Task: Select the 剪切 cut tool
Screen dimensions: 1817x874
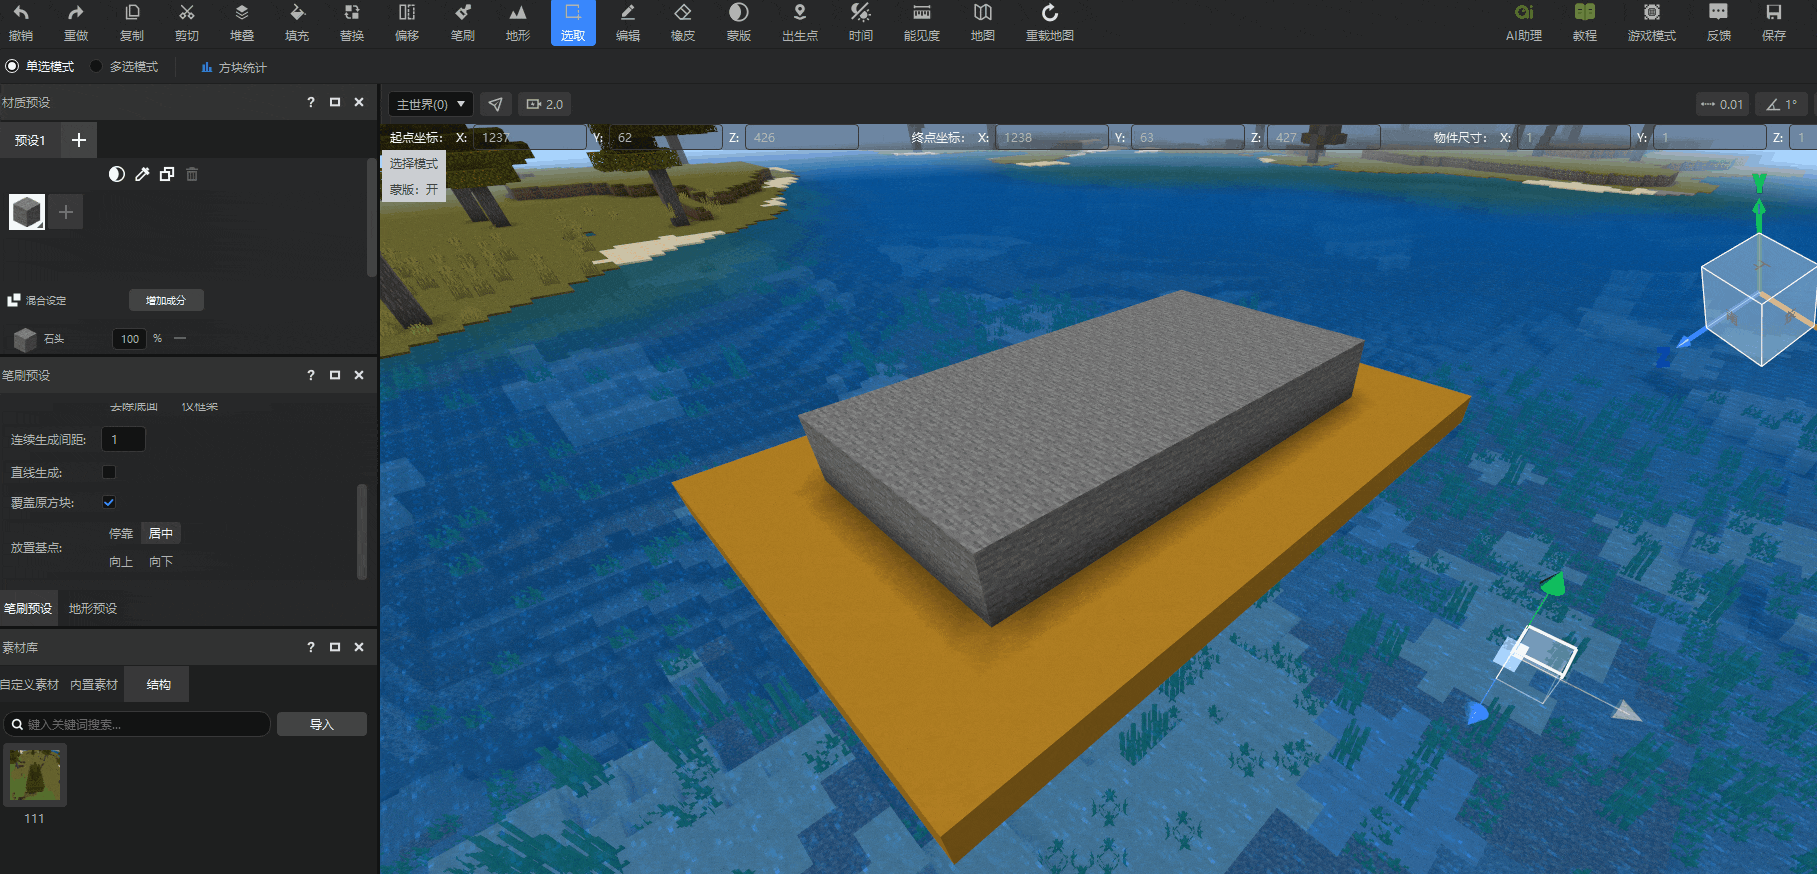Action: 187,23
